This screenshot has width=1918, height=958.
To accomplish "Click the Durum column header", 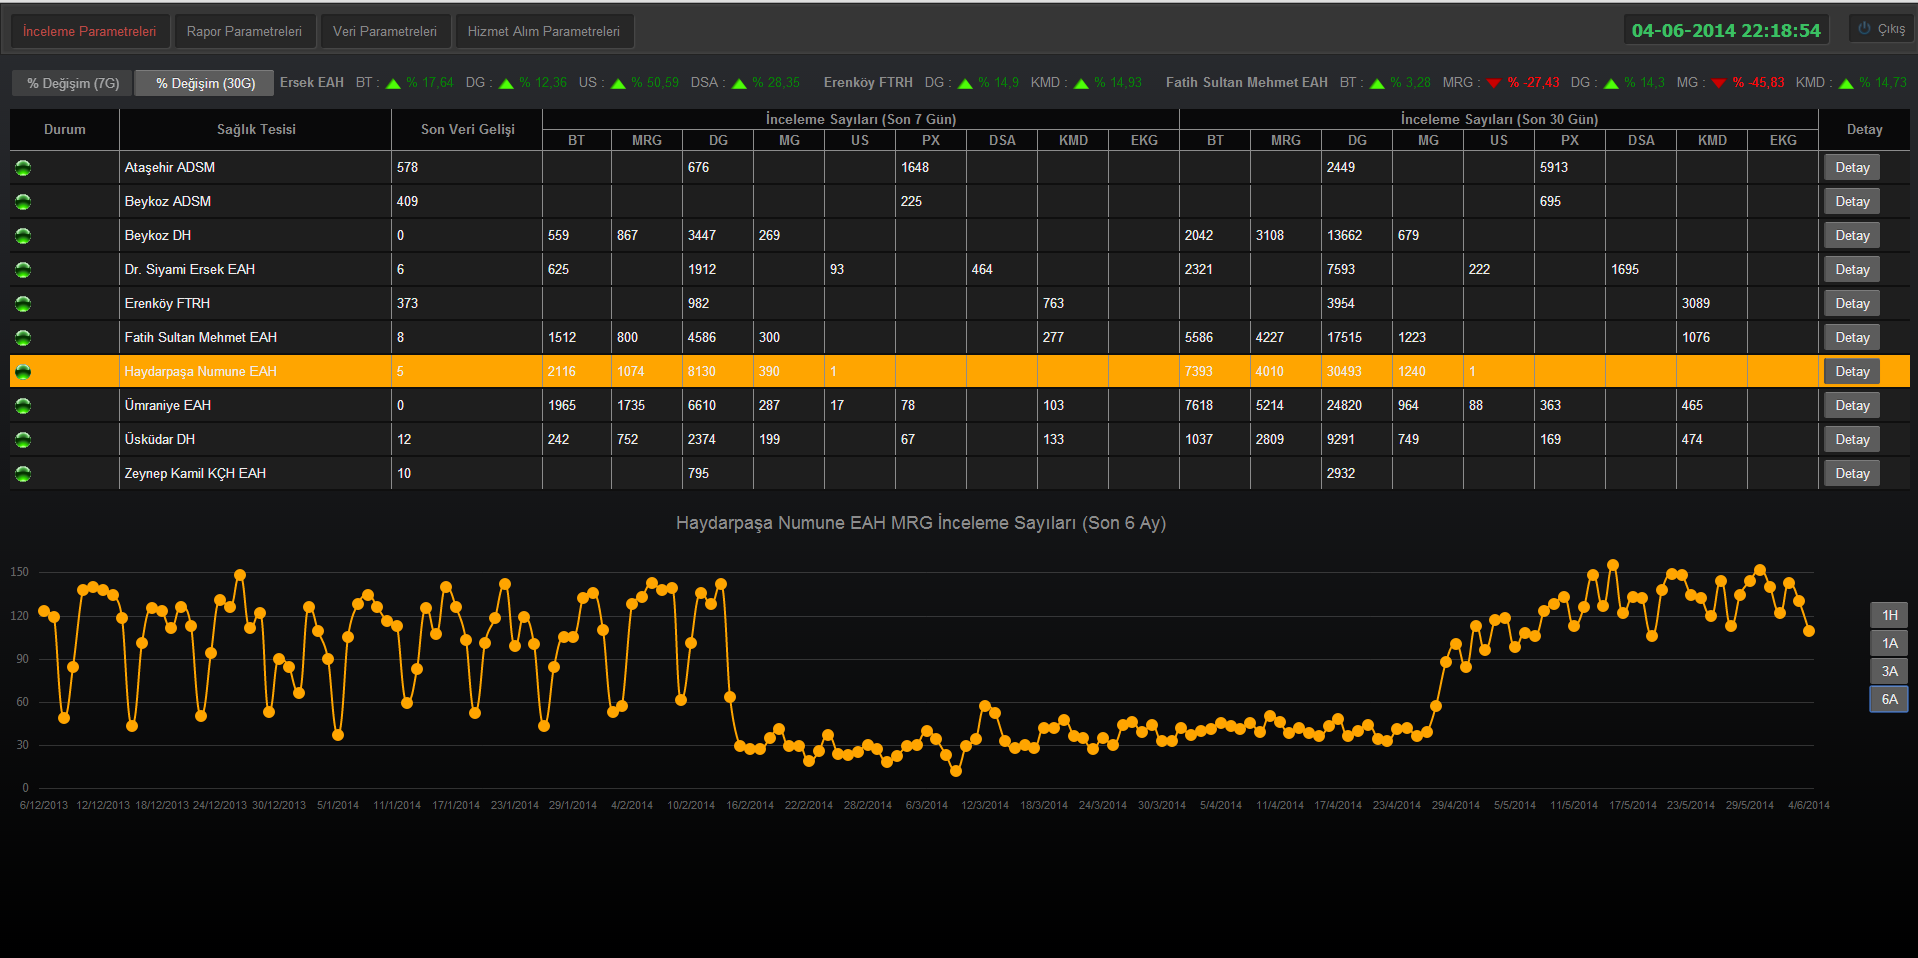I will (65, 129).
